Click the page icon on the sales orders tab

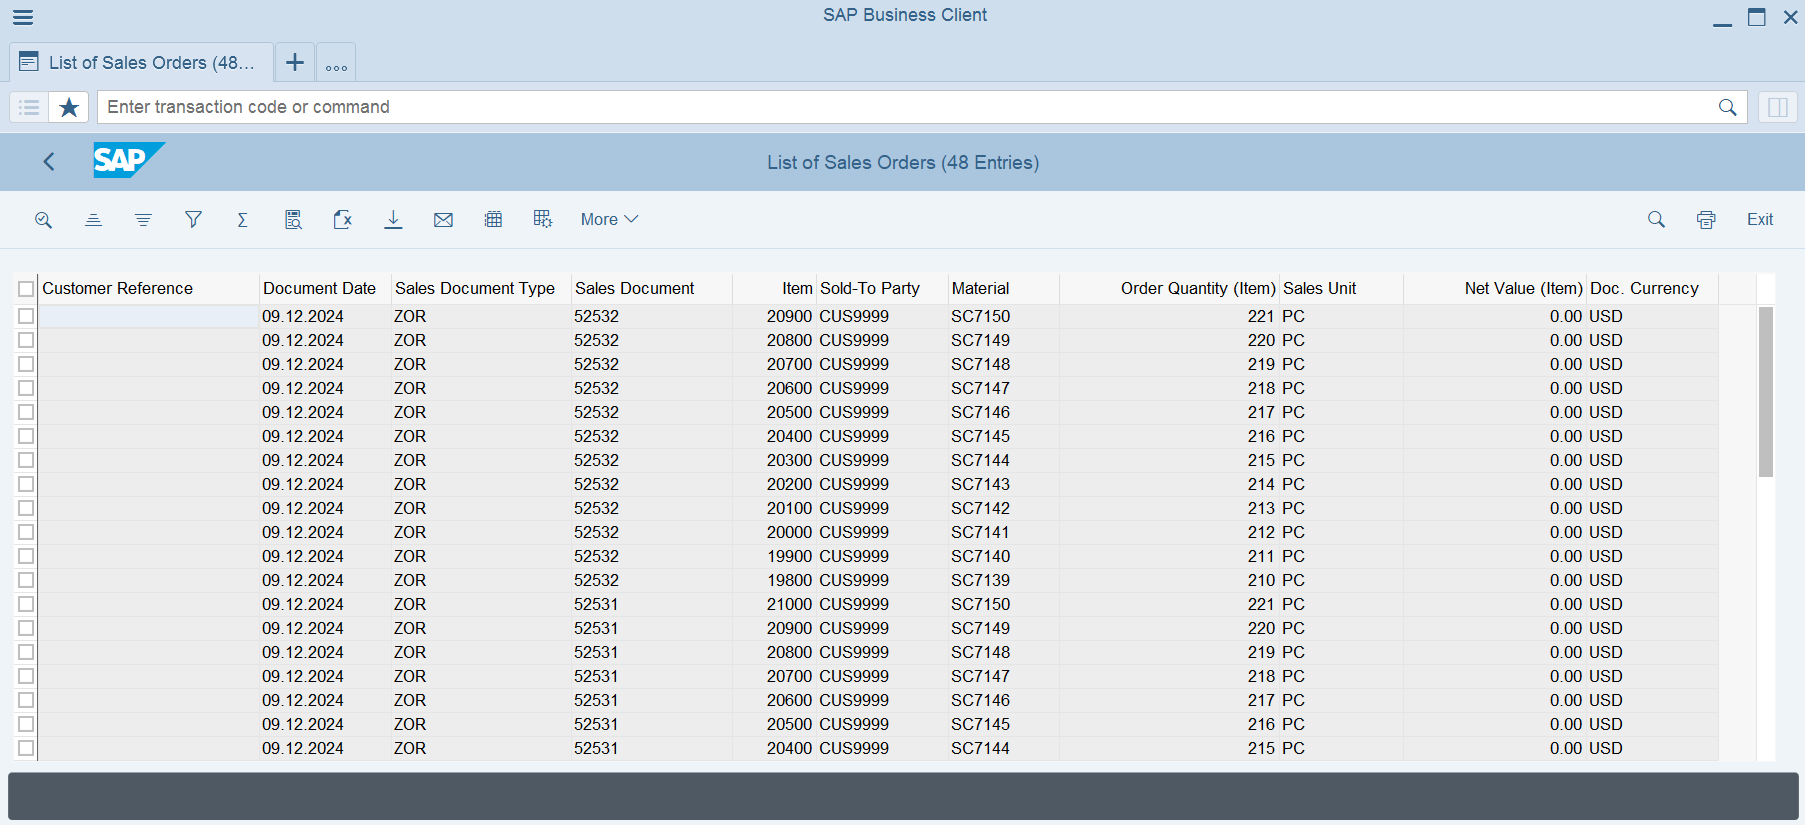coord(29,62)
